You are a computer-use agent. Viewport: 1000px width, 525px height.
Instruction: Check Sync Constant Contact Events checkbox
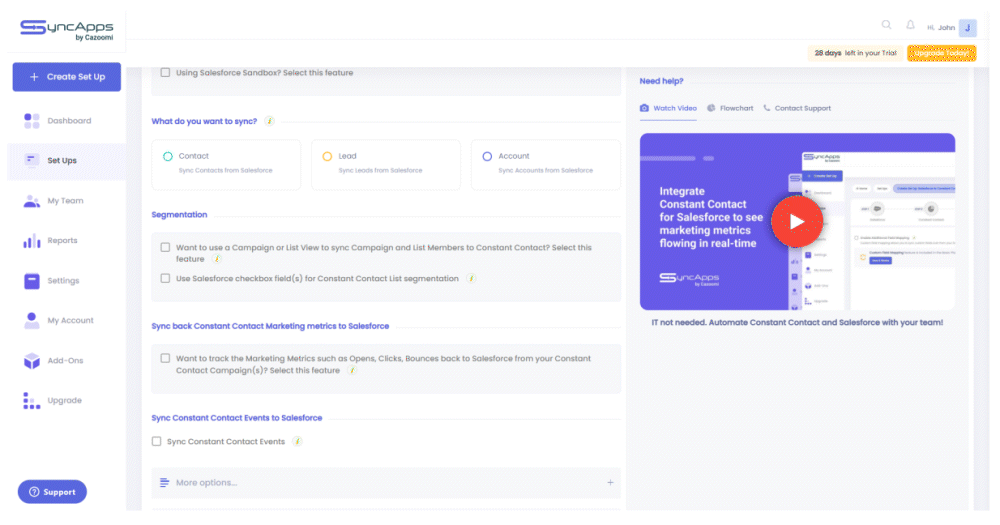coord(156,441)
